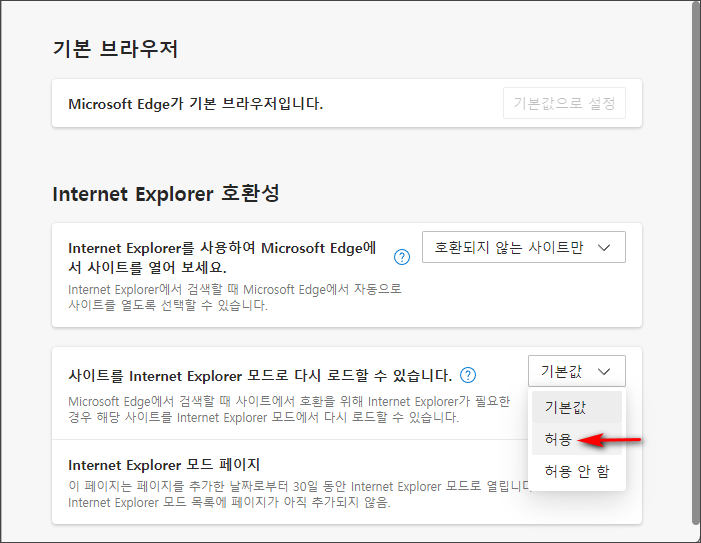Choose 허용 in the dropdown list

click(x=577, y=439)
